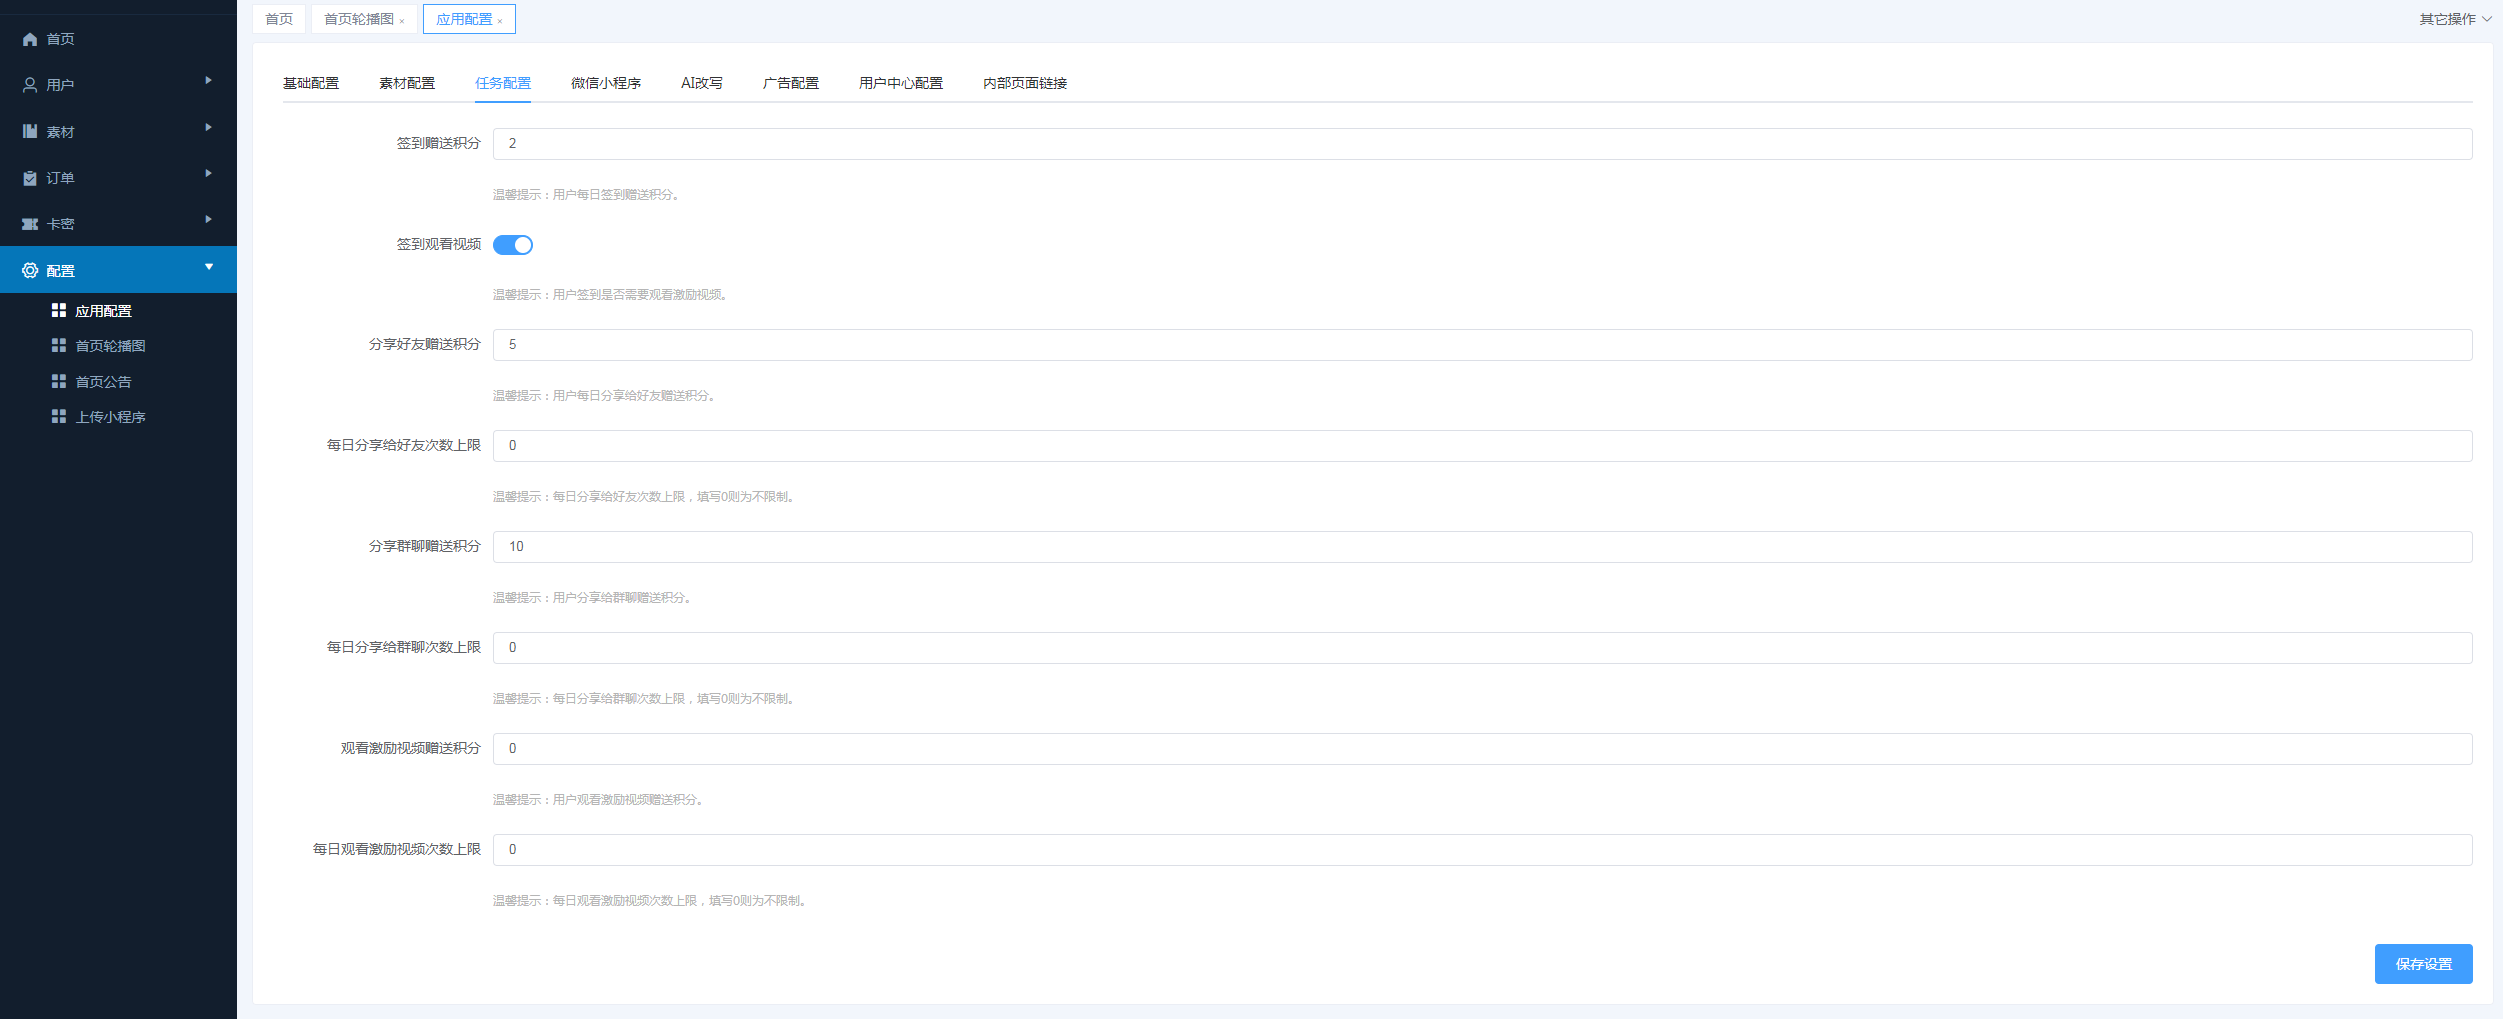
Task: Open 首页公告 in the sidebar
Action: coord(103,382)
